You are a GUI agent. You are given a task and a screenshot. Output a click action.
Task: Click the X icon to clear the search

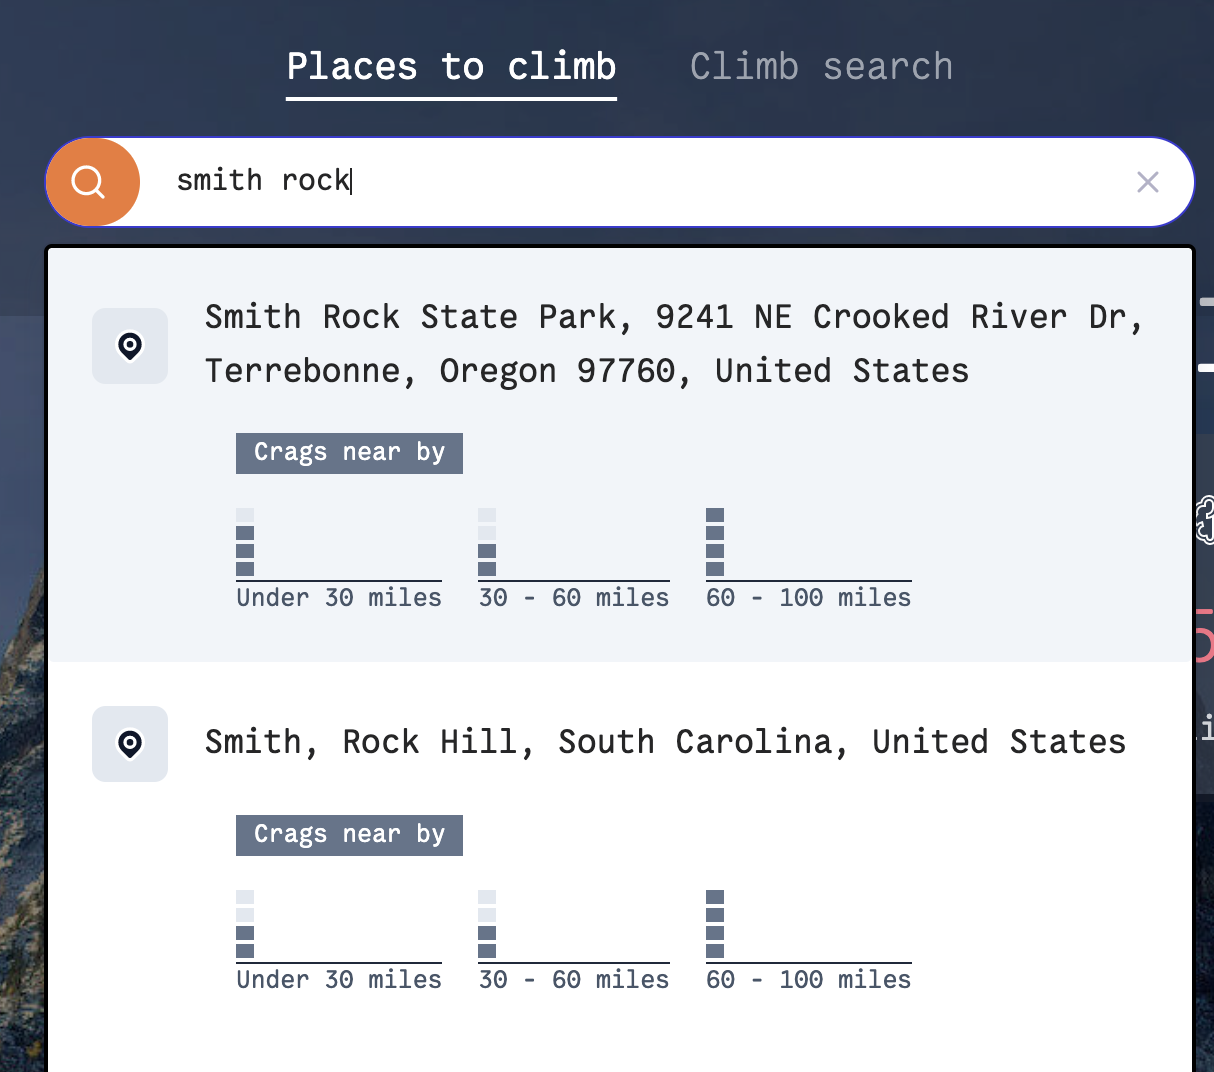(x=1147, y=182)
